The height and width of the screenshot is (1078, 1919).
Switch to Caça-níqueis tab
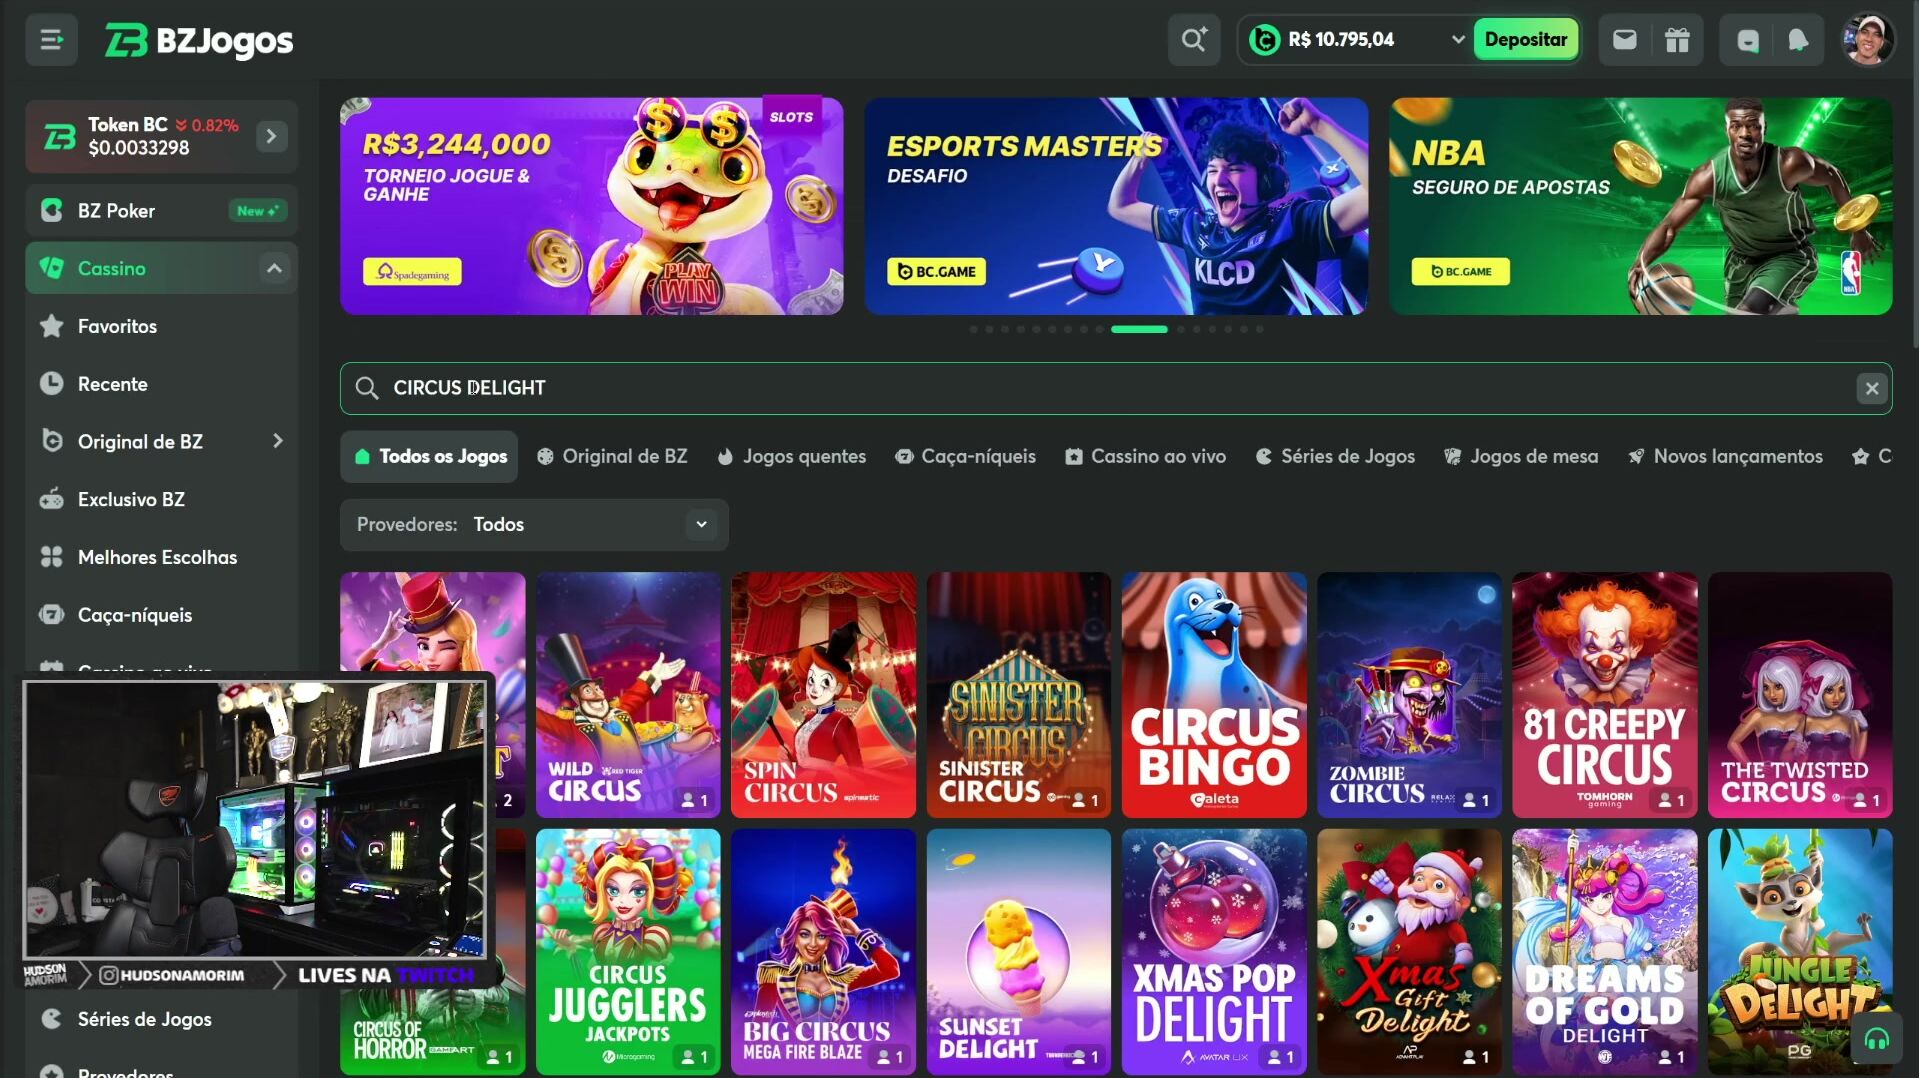[966, 457]
